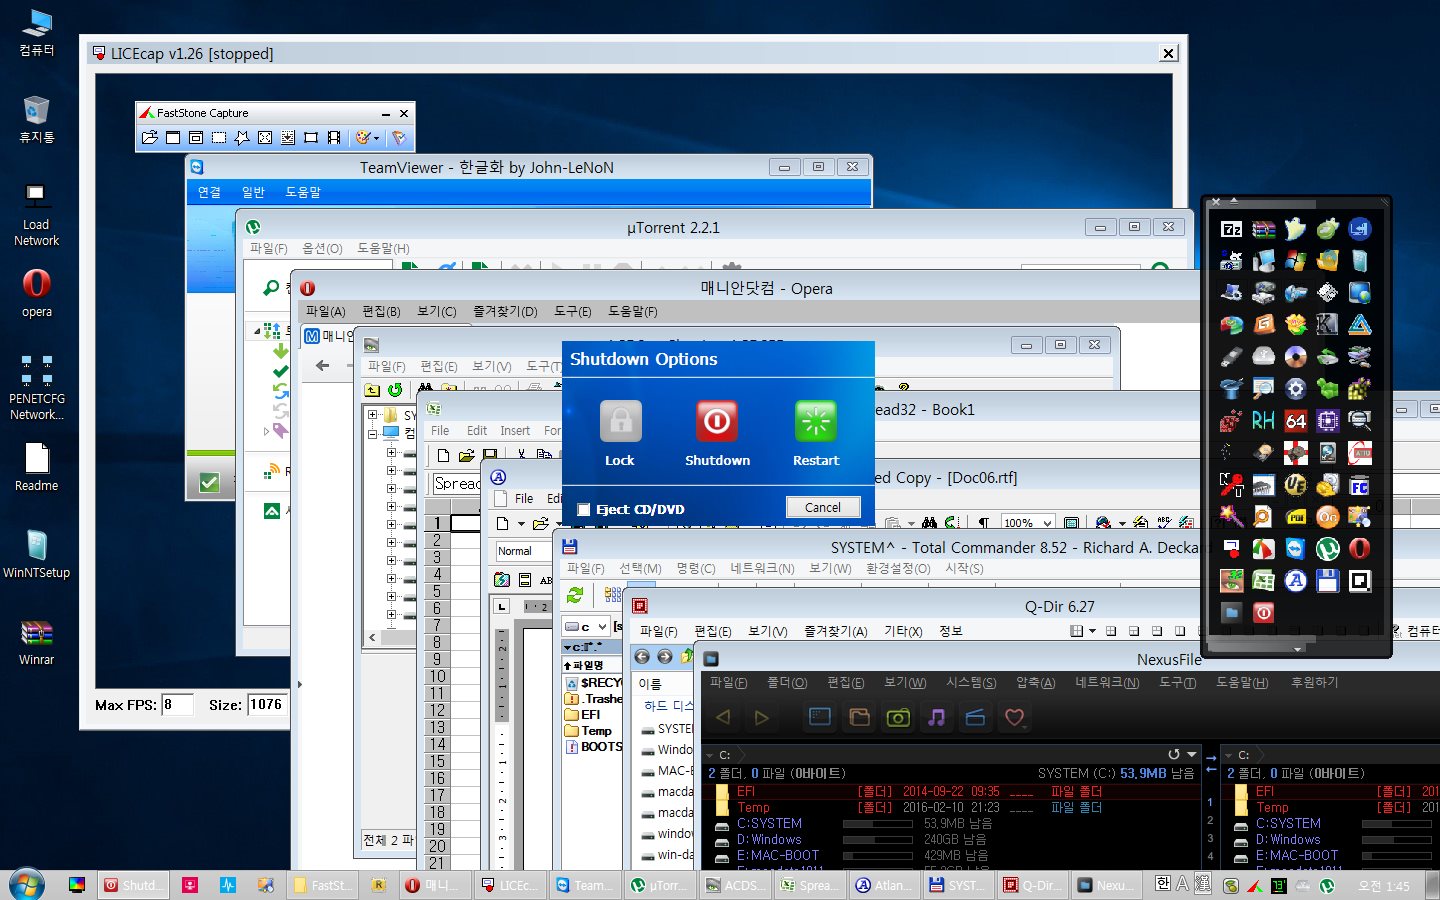Collapse the computer tree node in ACDSee
Screen dimensions: 1440x900
pos(372,434)
